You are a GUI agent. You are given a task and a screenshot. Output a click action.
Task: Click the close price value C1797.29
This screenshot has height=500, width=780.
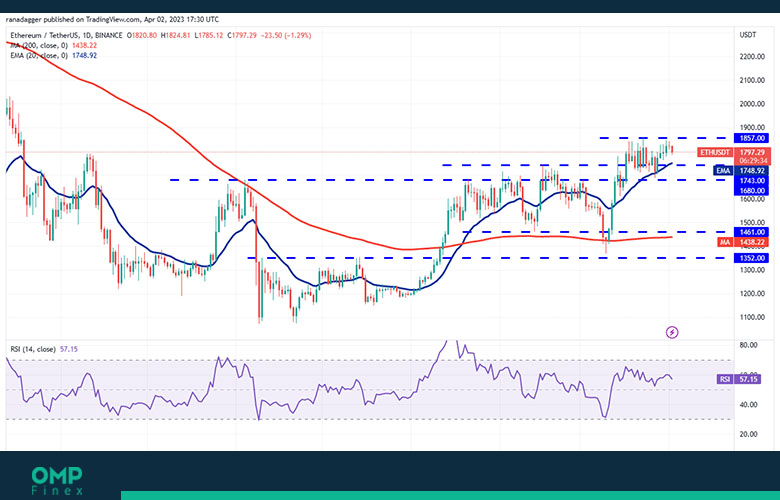point(242,35)
